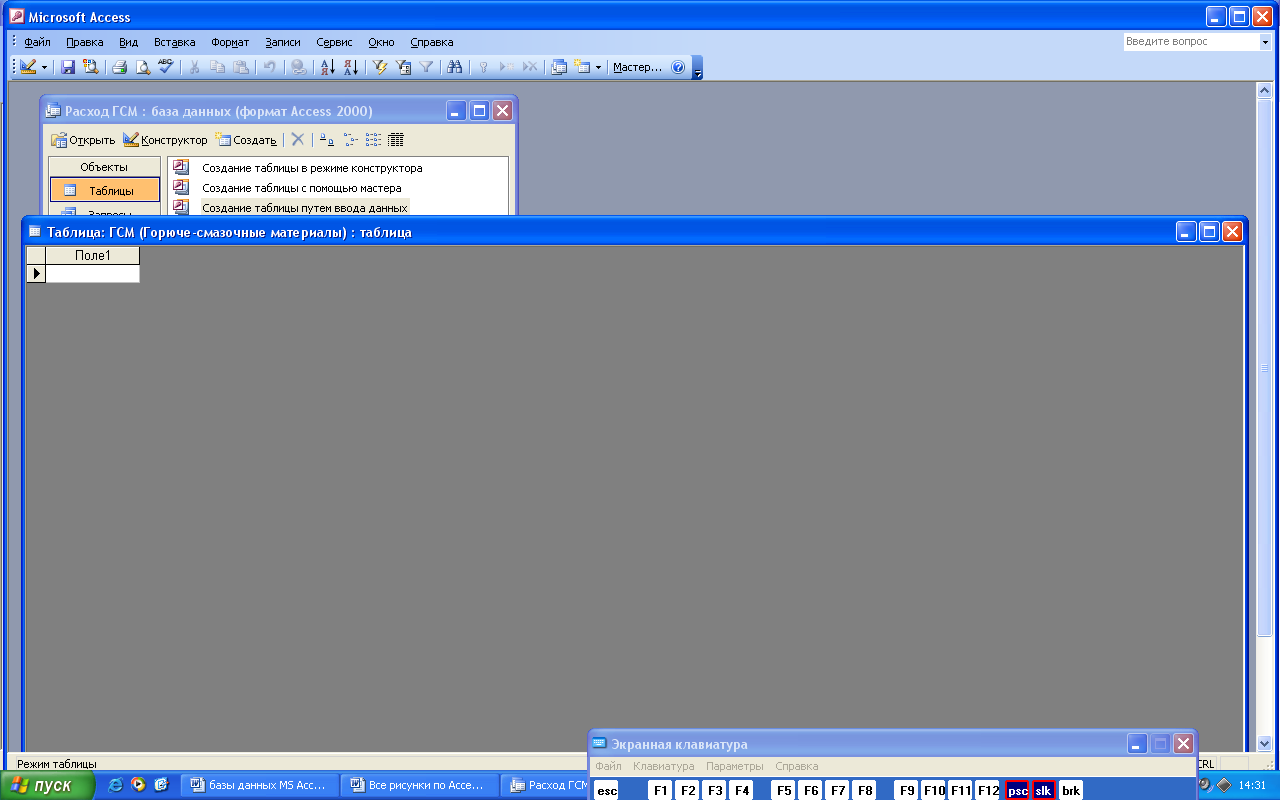Click the File Search icon
Image resolution: width=1280 pixels, height=800 pixels.
(x=90, y=67)
